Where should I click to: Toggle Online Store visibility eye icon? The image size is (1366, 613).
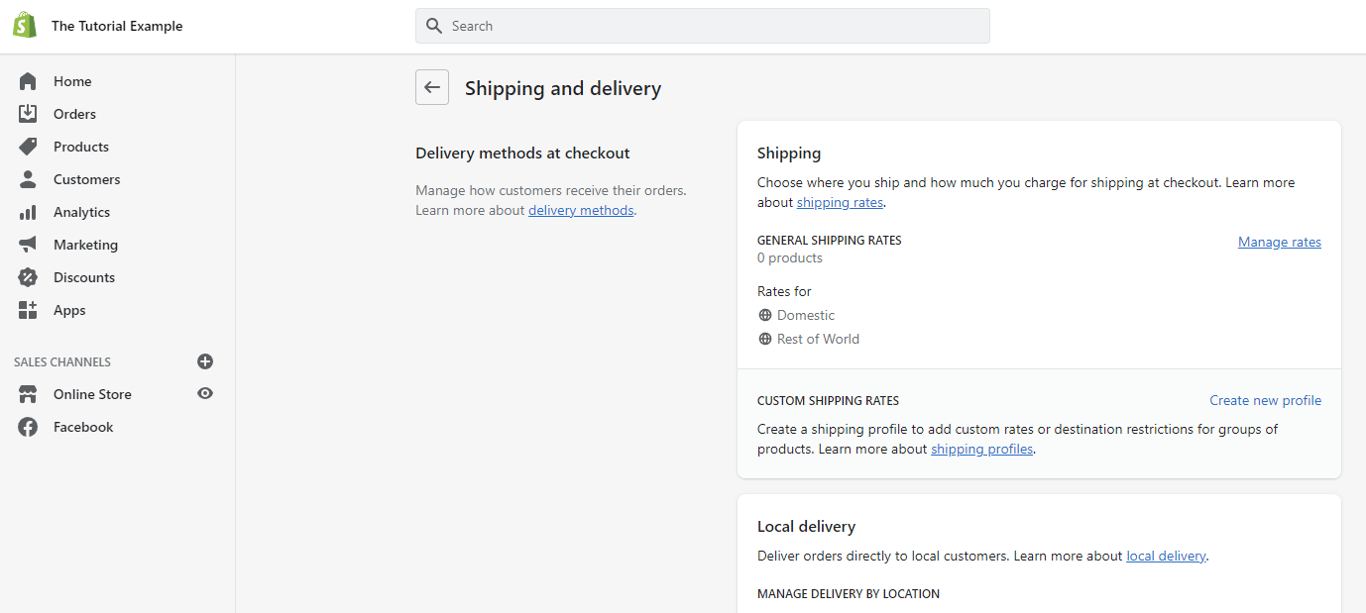pos(205,394)
